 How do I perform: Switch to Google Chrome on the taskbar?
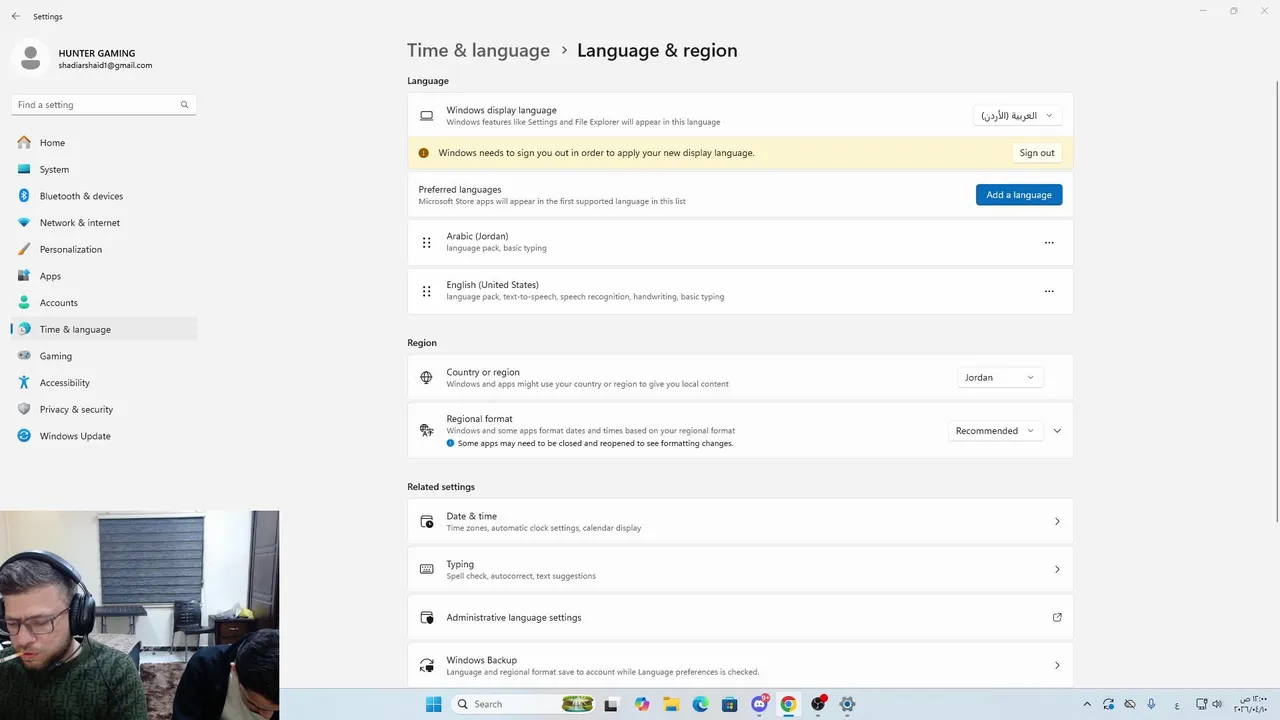click(x=788, y=704)
